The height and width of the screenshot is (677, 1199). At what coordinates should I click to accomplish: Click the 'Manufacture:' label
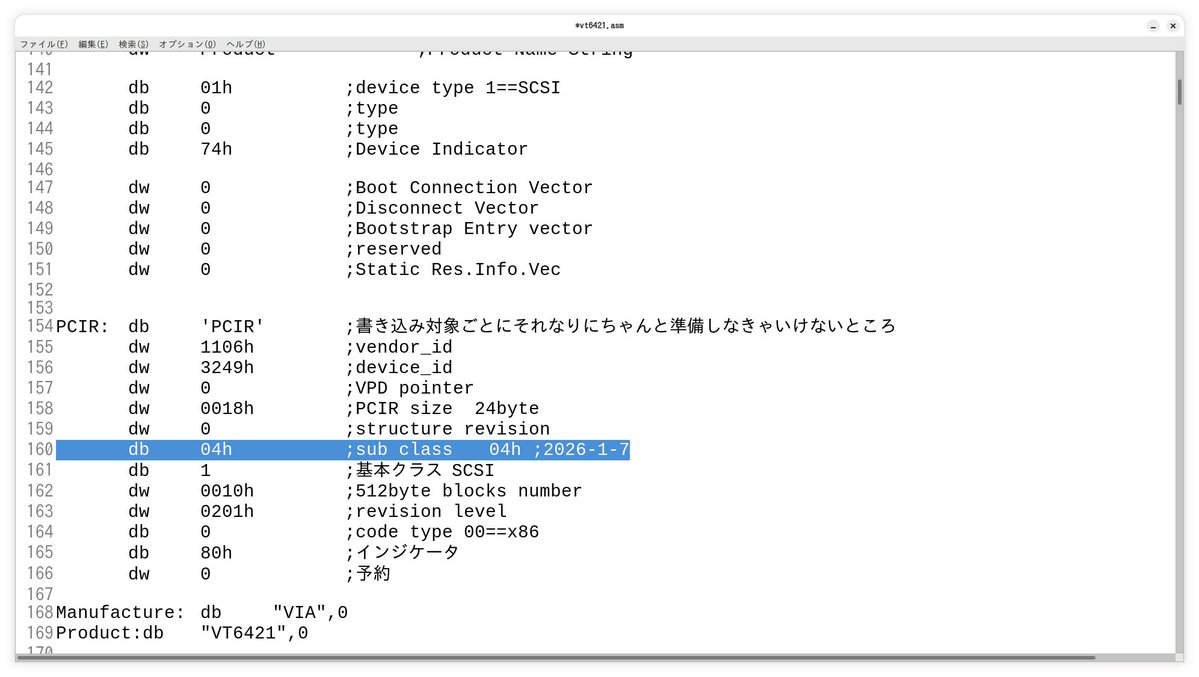[x=120, y=613]
